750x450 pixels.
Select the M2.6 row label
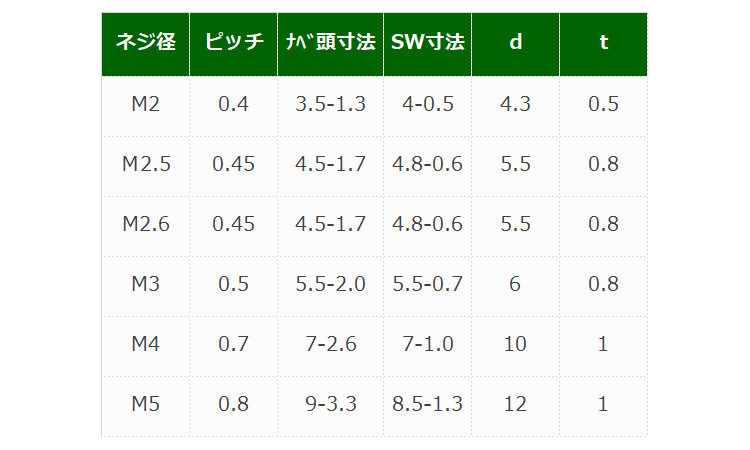(145, 224)
